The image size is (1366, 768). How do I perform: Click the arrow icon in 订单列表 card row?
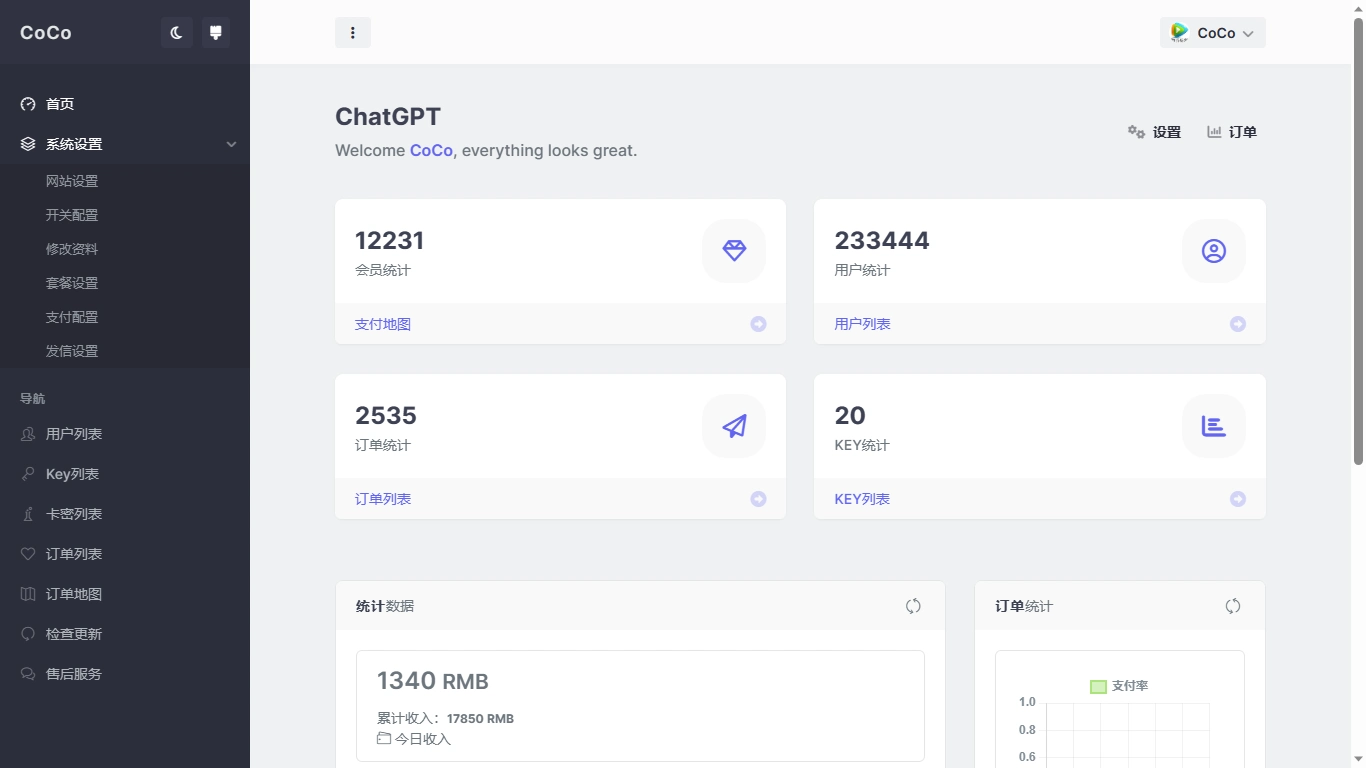point(758,499)
